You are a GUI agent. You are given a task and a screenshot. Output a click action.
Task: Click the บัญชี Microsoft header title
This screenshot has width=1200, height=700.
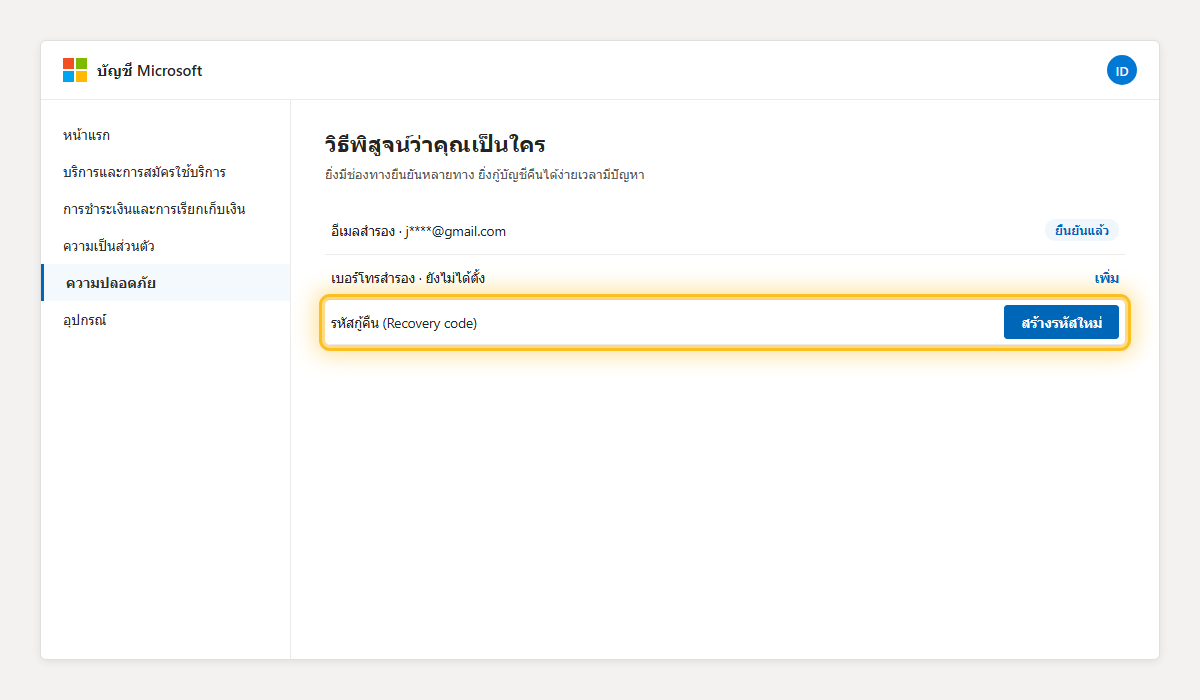[x=150, y=70]
